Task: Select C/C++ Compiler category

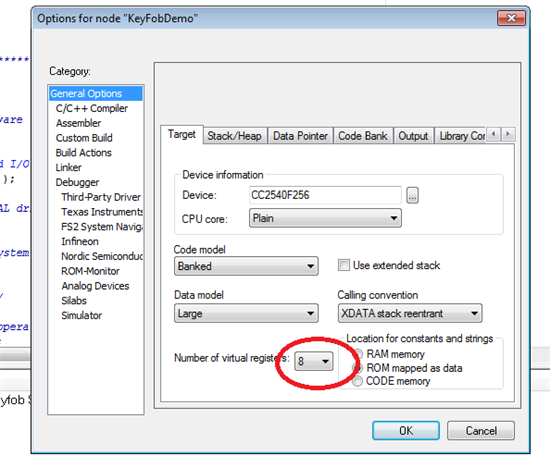Action: pos(92,108)
